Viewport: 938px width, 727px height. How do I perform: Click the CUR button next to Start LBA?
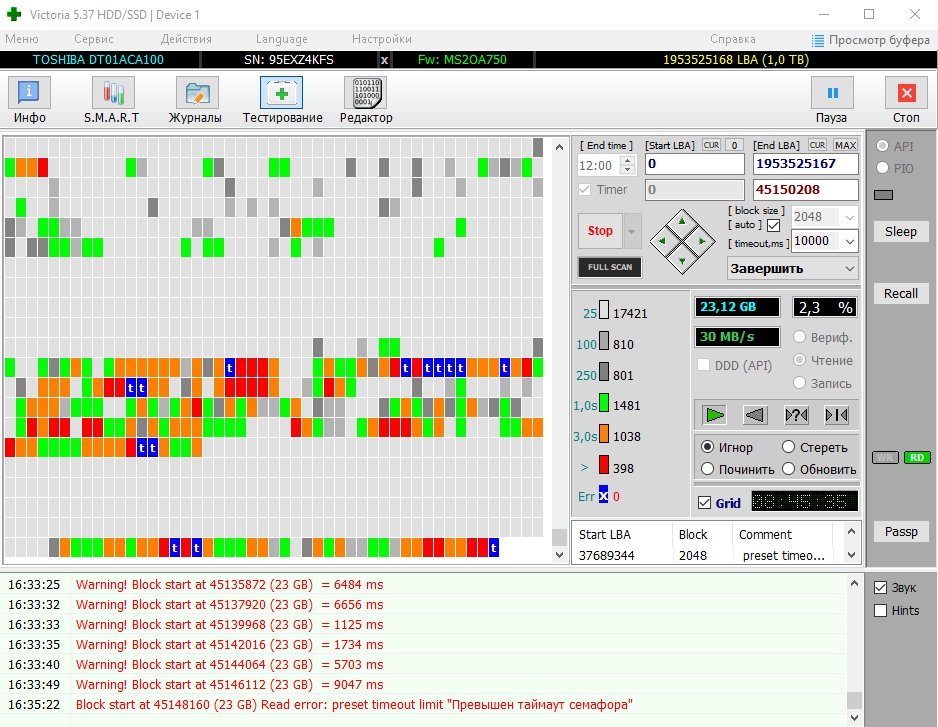[711, 145]
